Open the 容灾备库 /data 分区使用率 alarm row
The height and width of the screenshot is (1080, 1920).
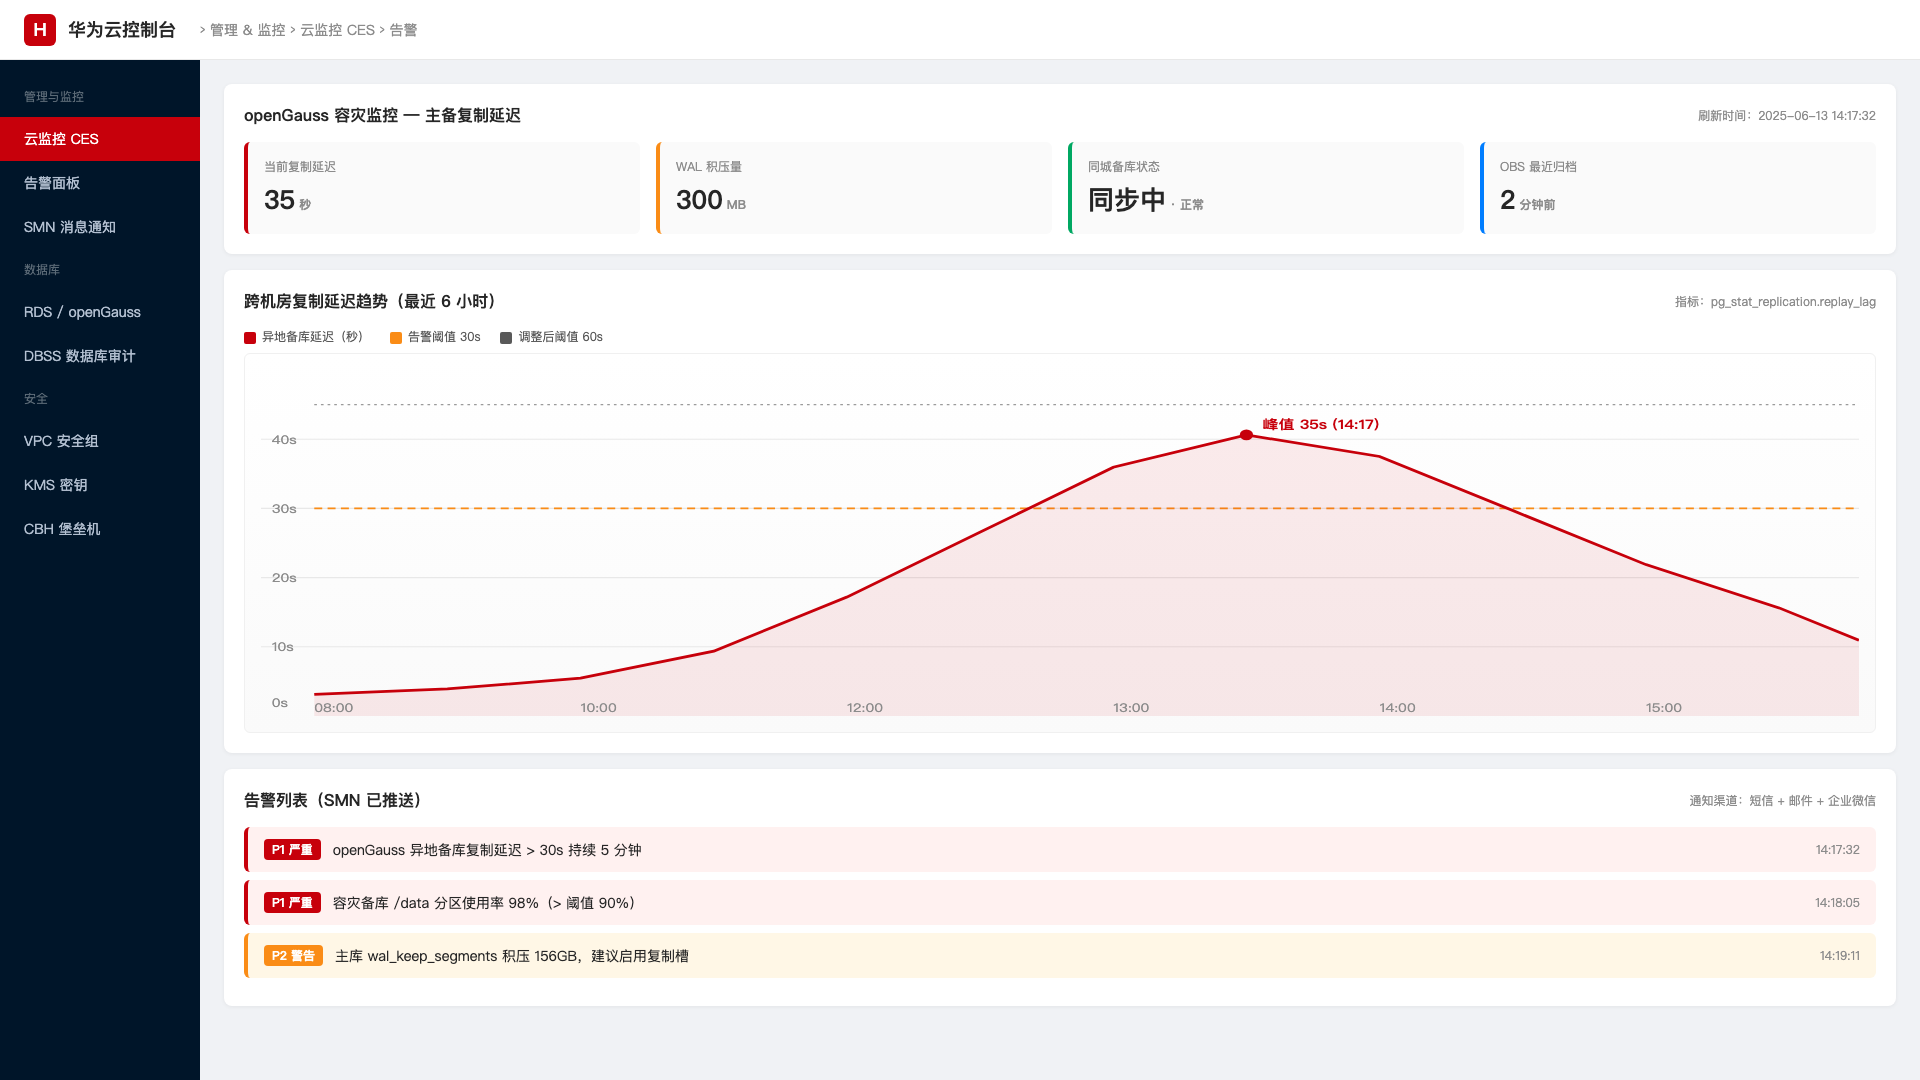[1060, 903]
